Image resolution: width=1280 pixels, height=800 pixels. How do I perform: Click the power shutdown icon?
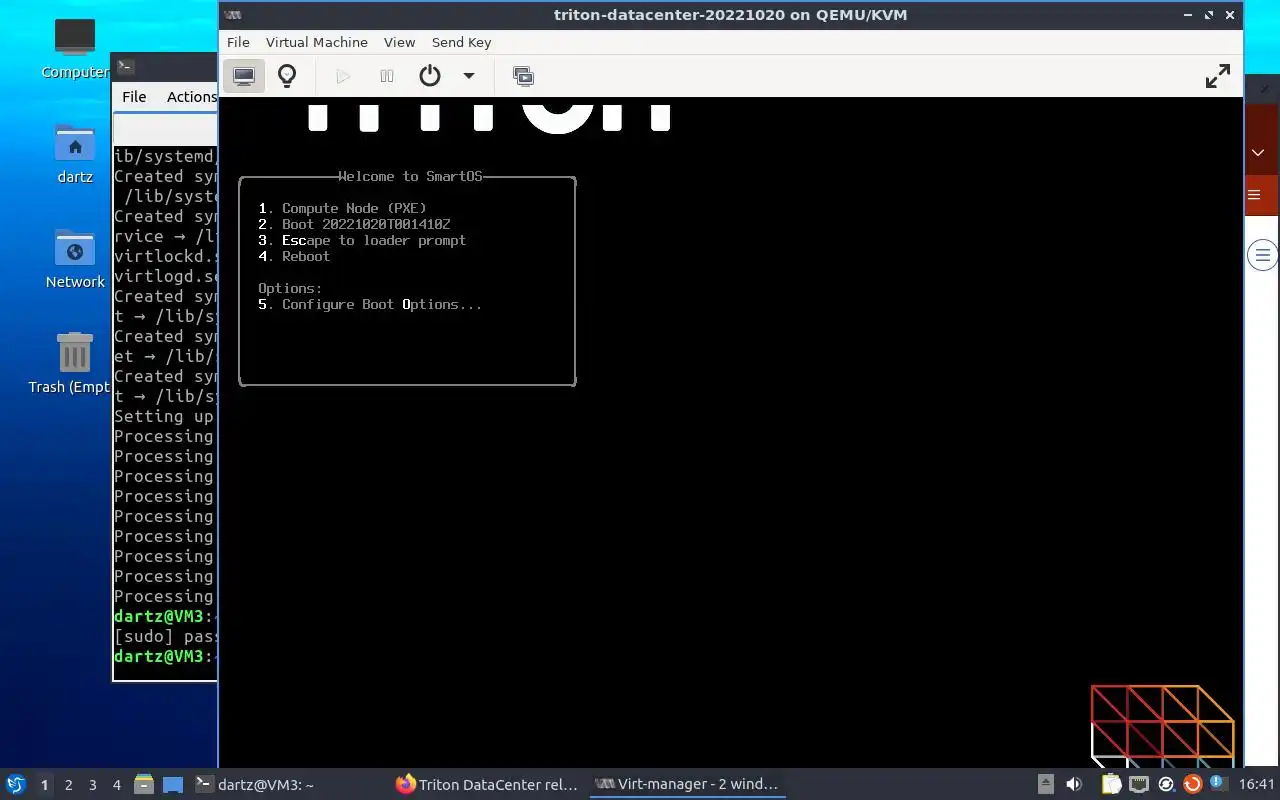[430, 76]
